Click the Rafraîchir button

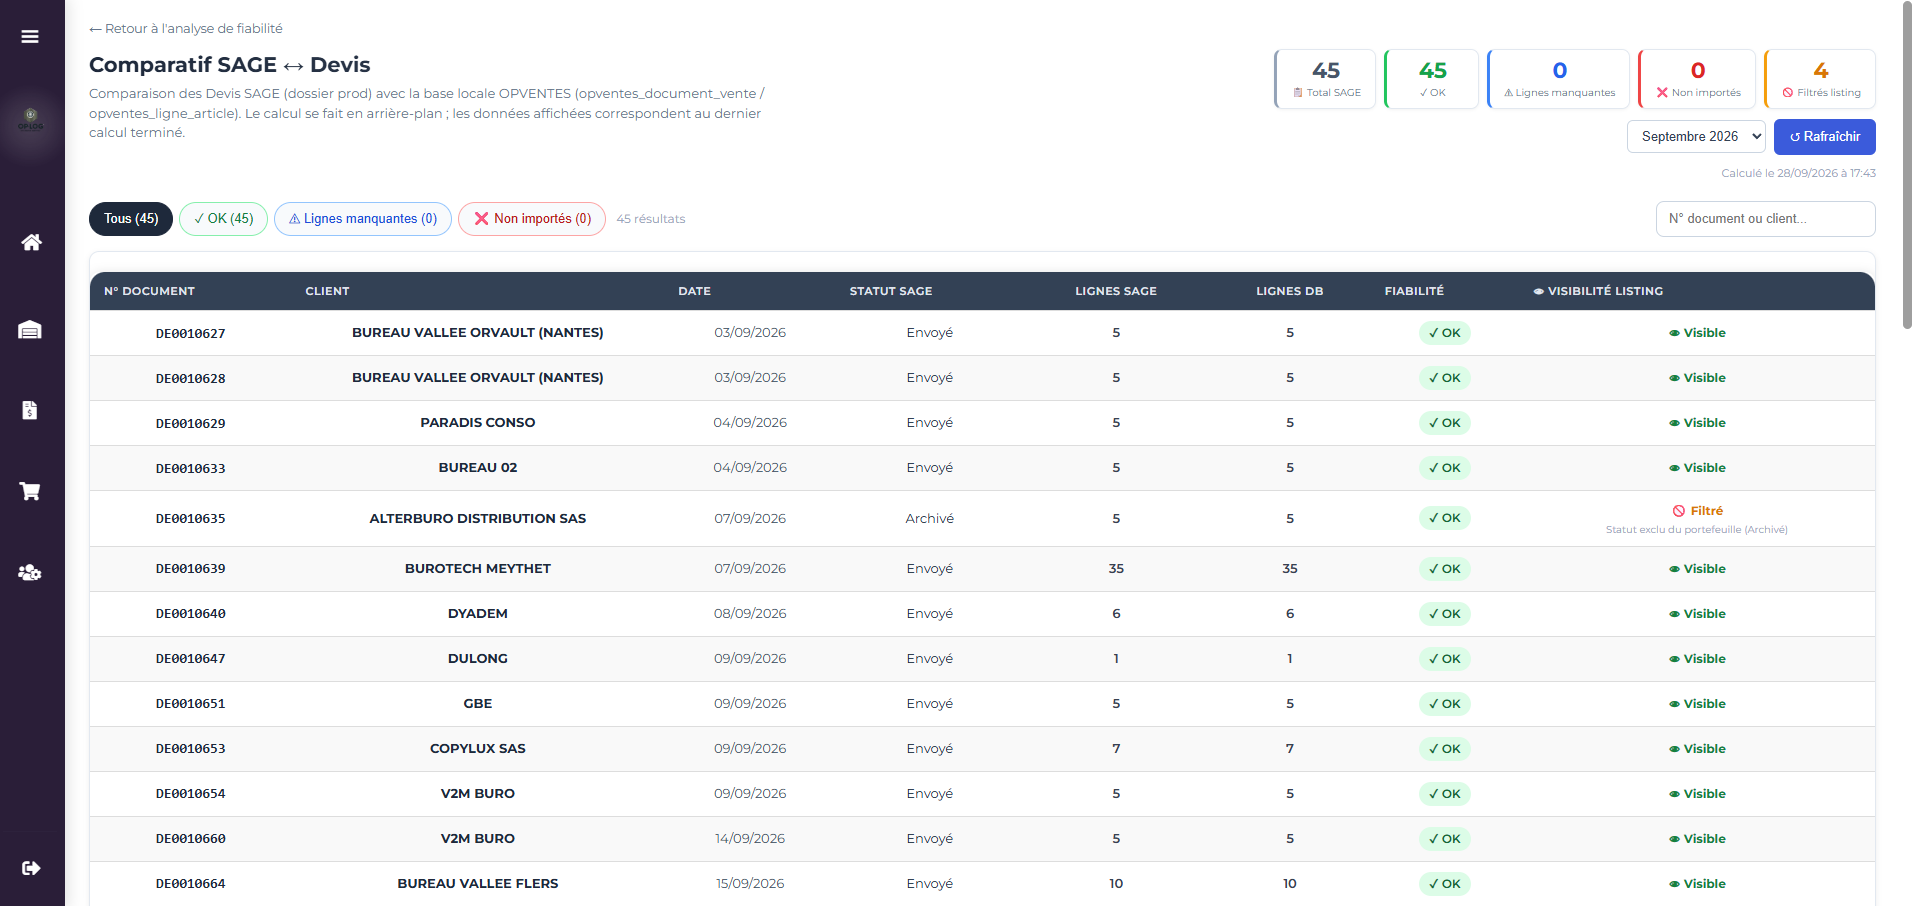[x=1824, y=137]
